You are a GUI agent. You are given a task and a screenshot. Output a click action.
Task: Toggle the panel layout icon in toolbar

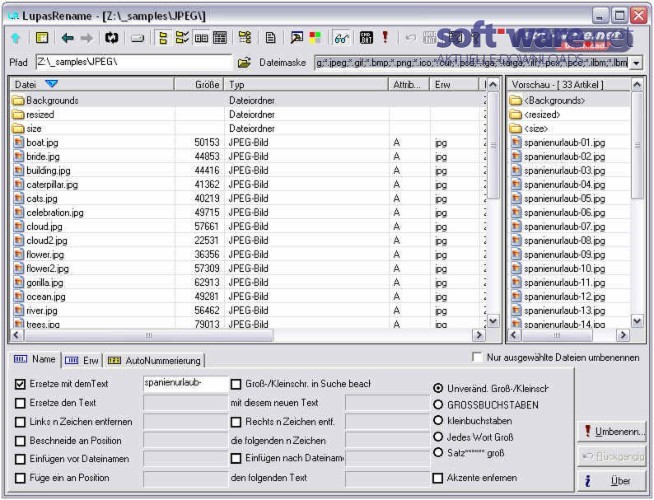click(42, 38)
